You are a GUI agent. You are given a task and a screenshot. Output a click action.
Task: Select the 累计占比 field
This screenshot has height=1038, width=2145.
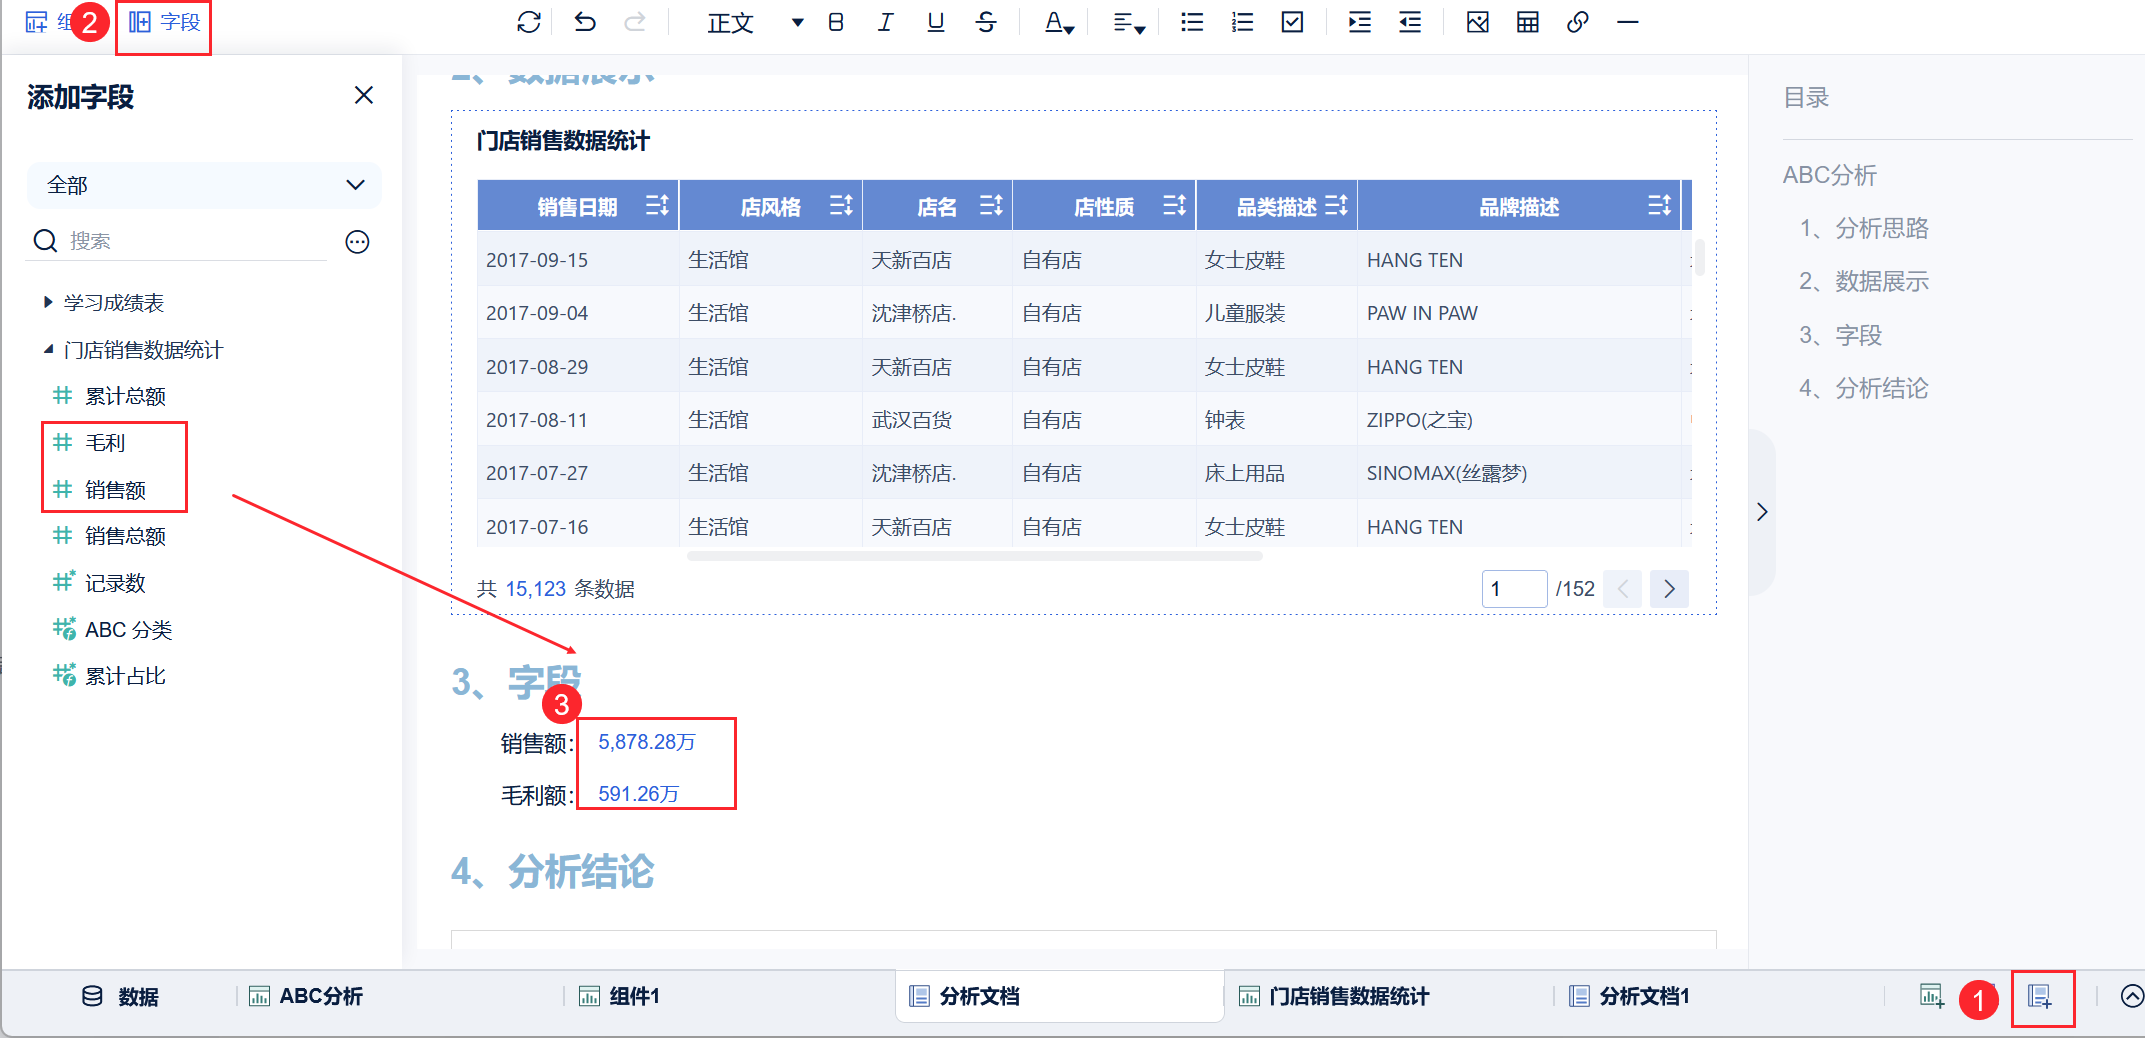tap(109, 676)
